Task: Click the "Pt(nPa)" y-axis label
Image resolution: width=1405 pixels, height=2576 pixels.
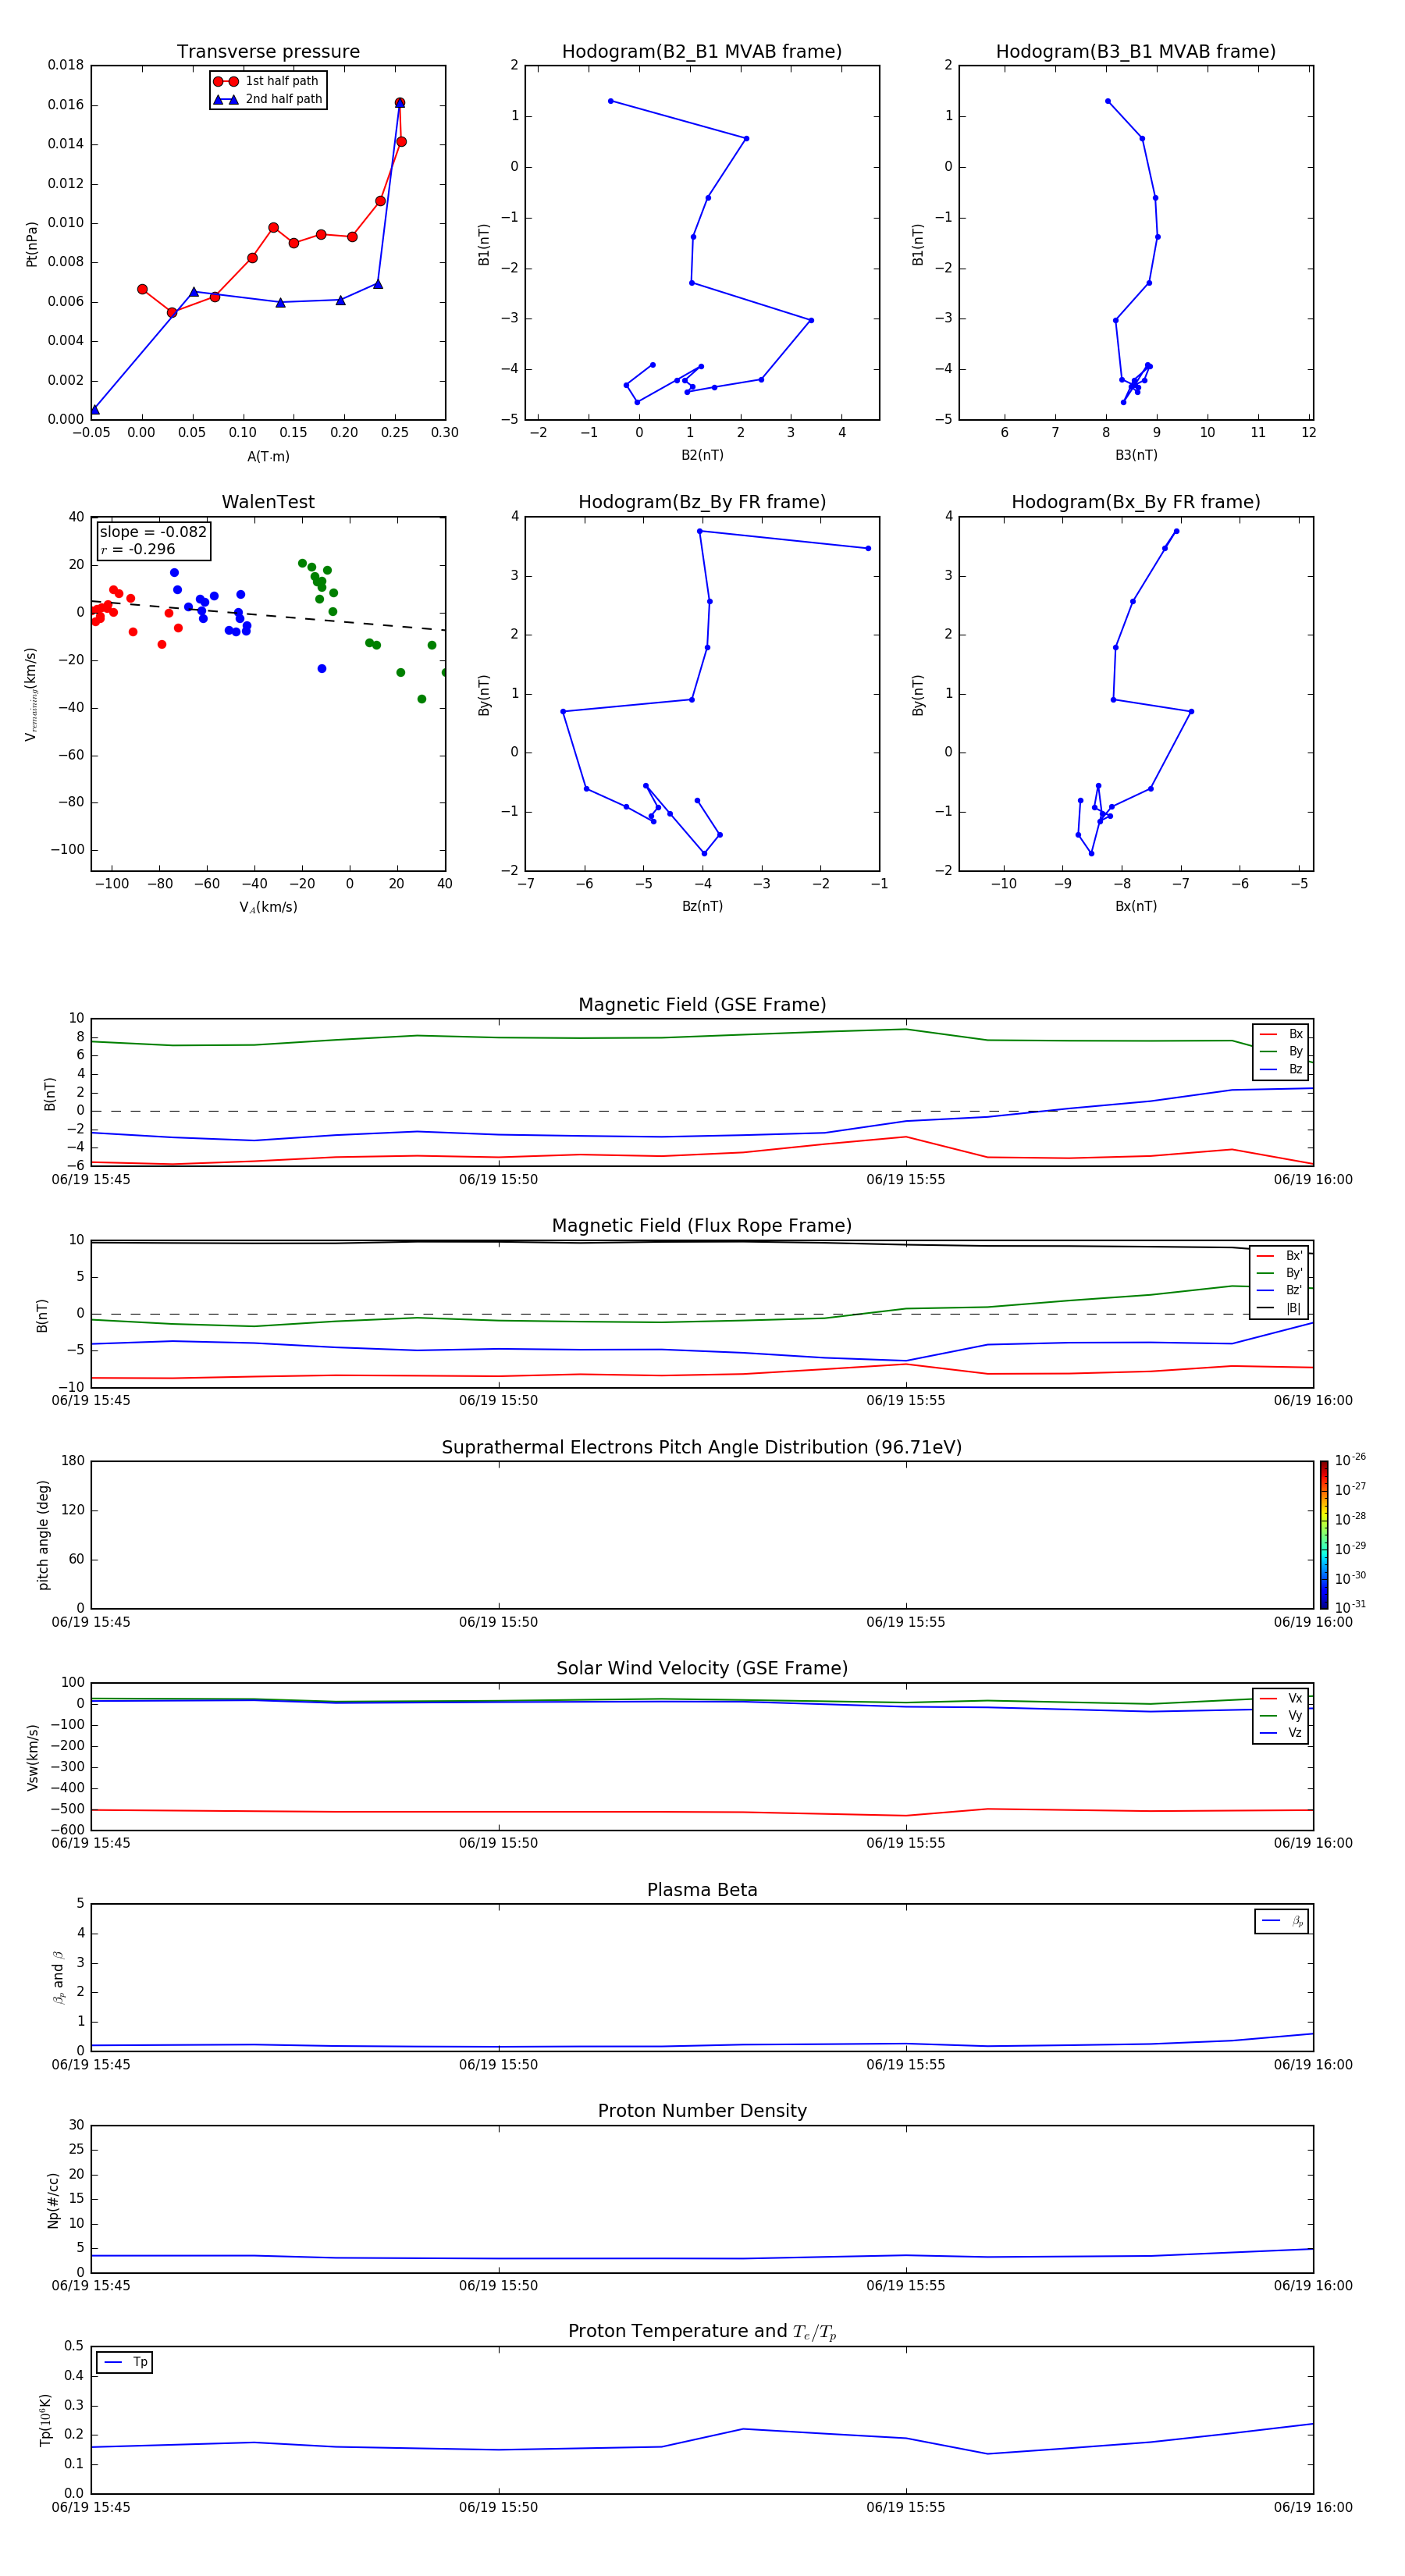Action: click(31, 244)
